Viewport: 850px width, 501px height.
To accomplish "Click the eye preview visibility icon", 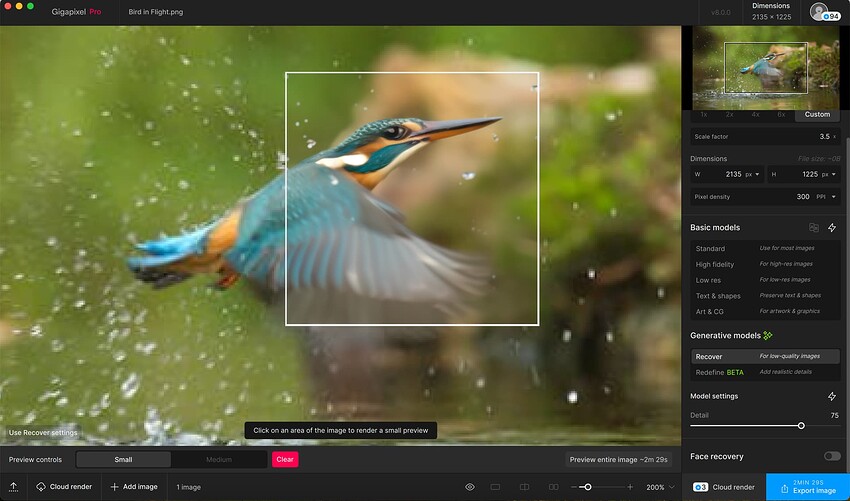I will [469, 487].
